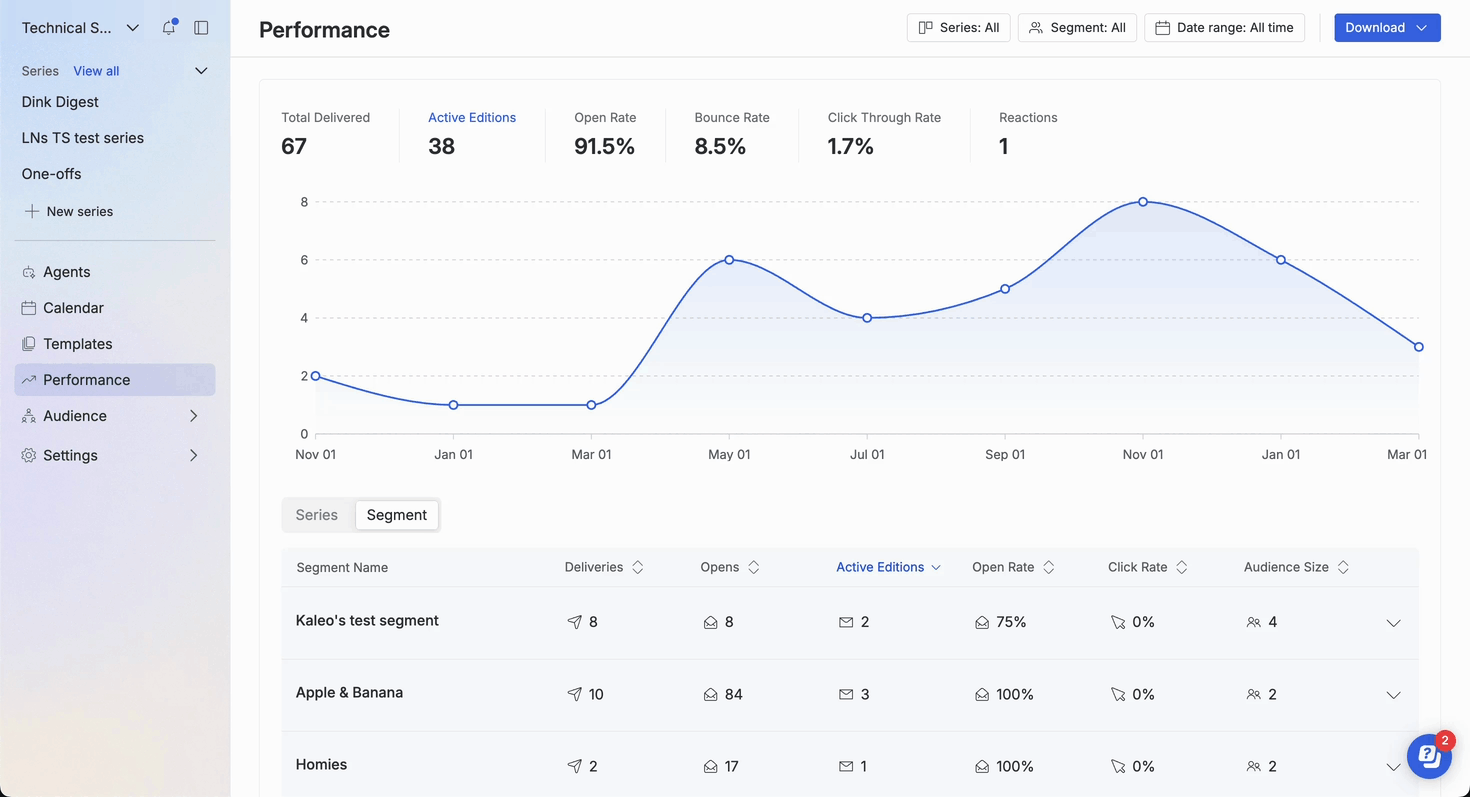Open Calendar from the sidebar
Image resolution: width=1470 pixels, height=797 pixels.
pos(73,308)
